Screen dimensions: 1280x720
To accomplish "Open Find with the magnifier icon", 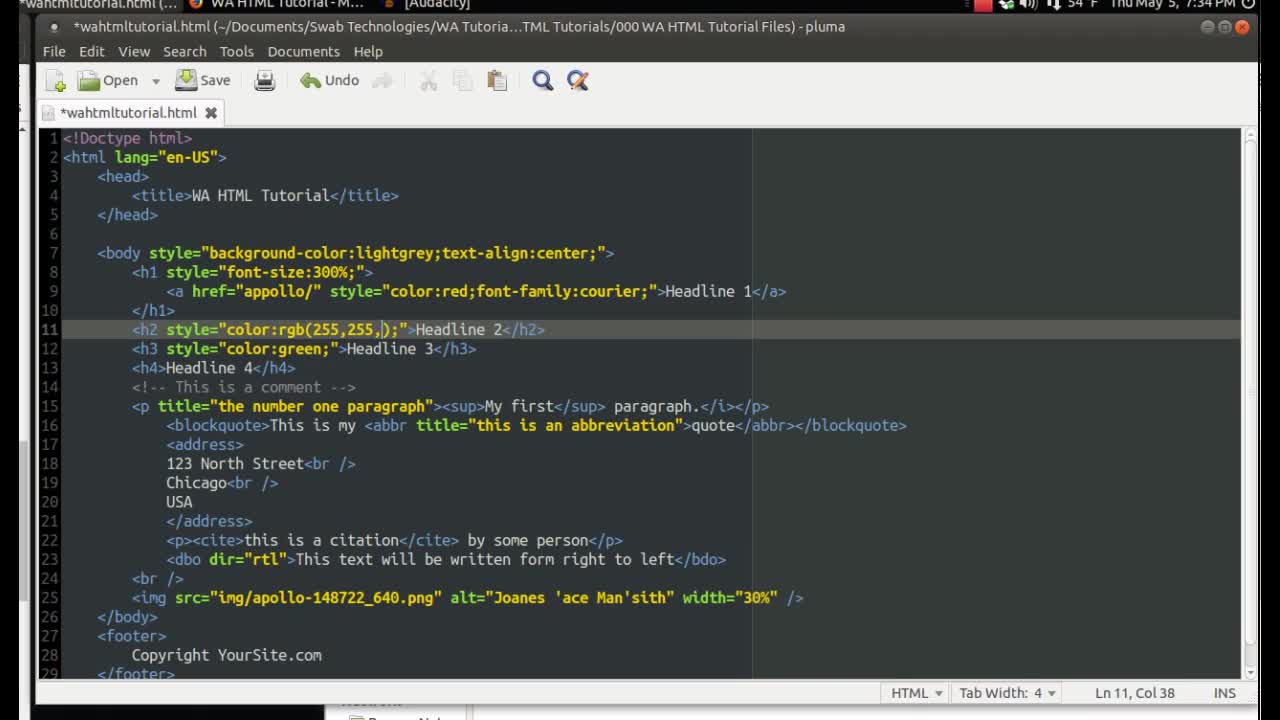I will click(x=542, y=81).
